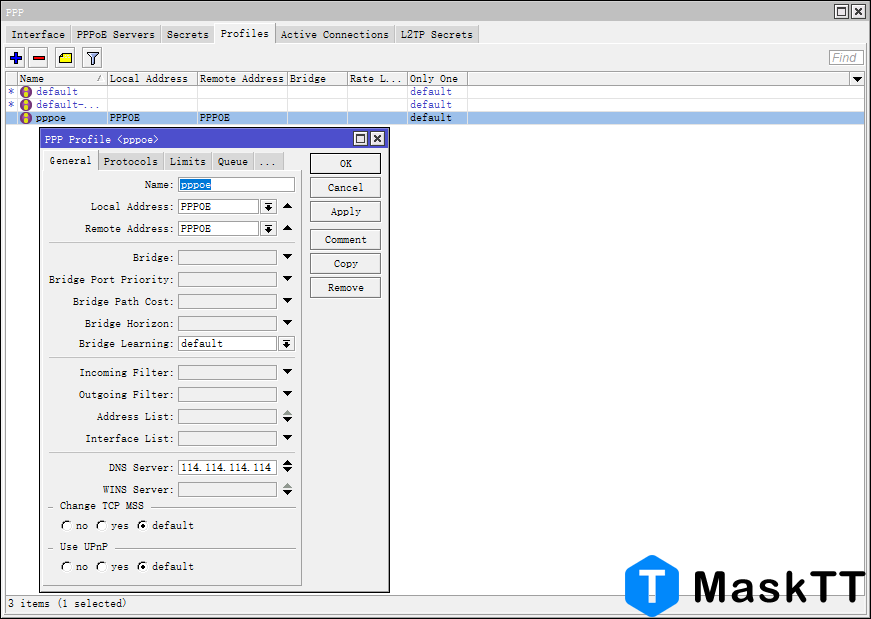Open the Limits tab in profile dialog
Image resolution: width=871 pixels, height=619 pixels.
click(187, 161)
